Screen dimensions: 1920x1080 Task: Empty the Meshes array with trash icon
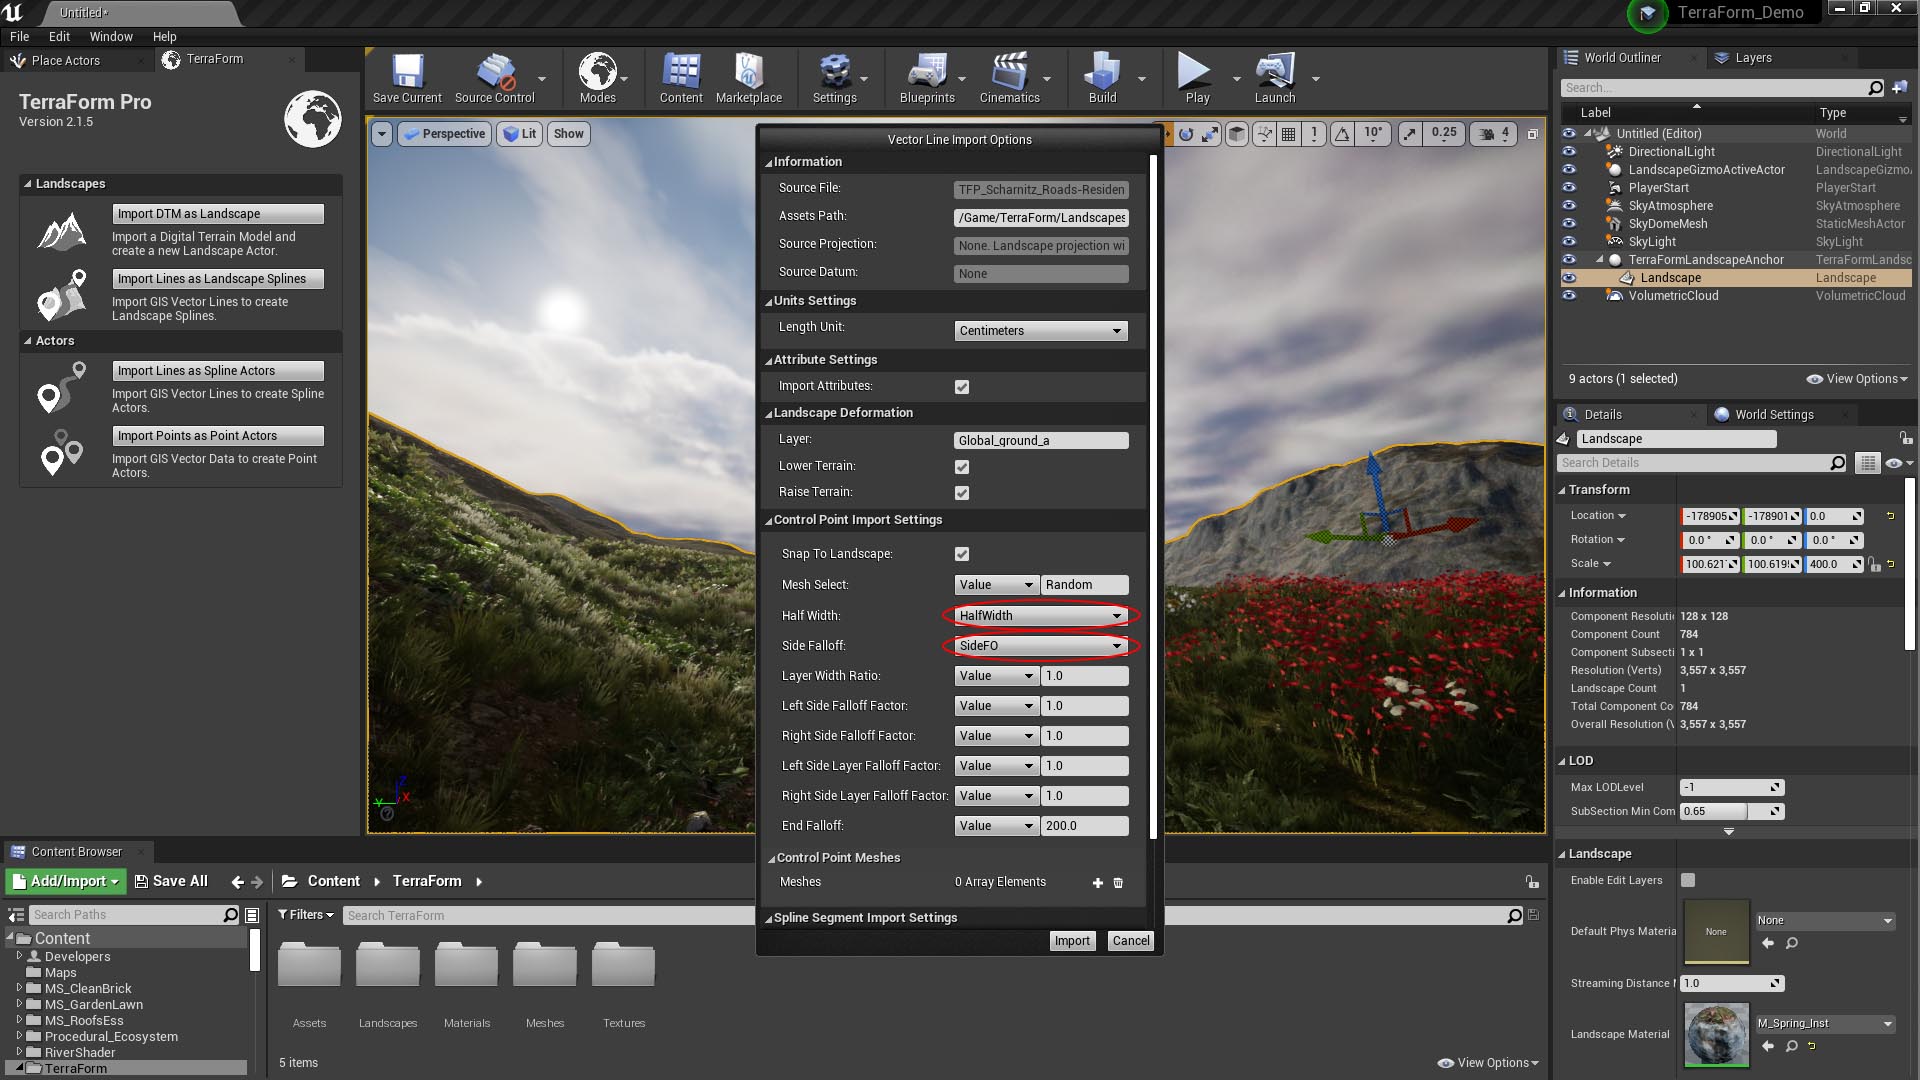pyautogui.click(x=1118, y=883)
